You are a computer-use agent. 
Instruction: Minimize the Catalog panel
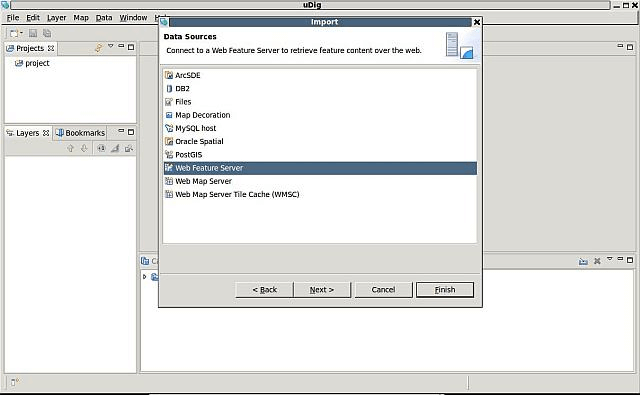click(620, 259)
